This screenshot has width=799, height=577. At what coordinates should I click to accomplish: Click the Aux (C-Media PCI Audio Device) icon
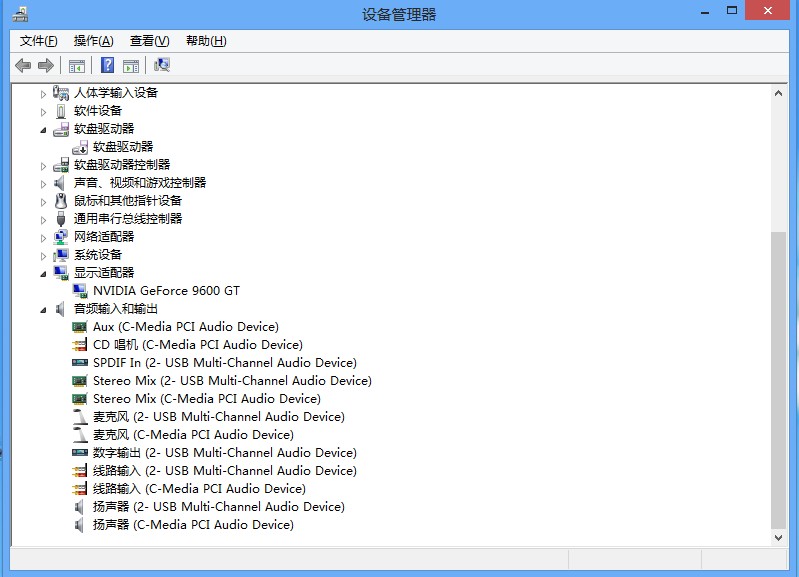[79, 327]
